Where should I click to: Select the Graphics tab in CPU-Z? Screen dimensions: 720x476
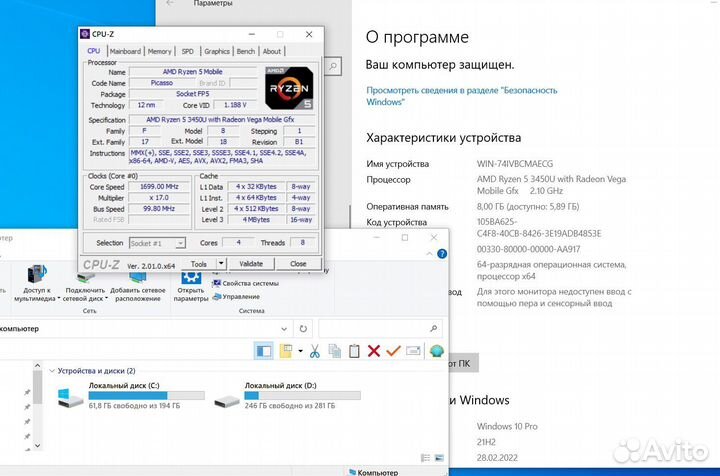pyautogui.click(x=217, y=51)
